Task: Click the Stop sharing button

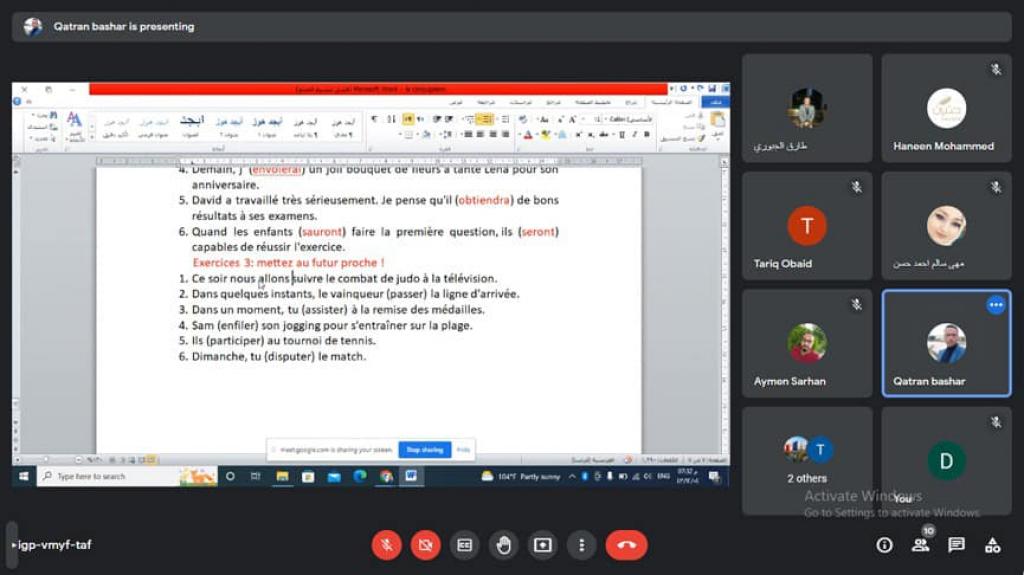Action: click(x=424, y=450)
